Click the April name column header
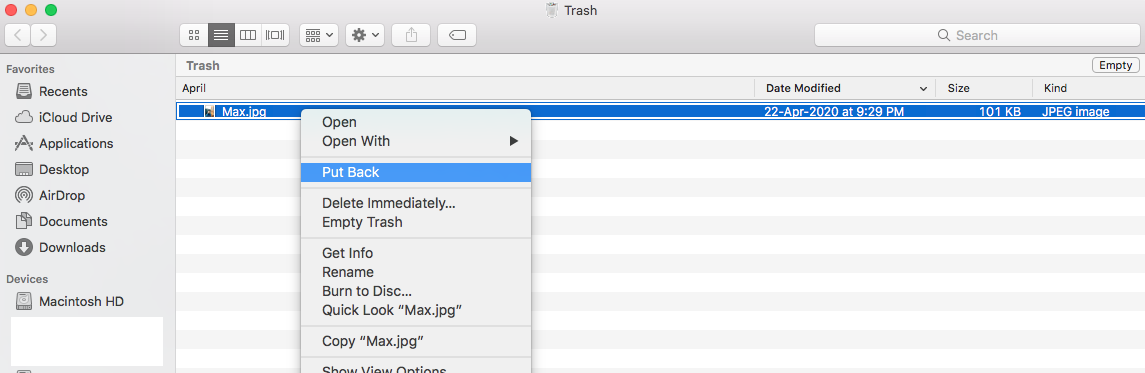Viewport: 1145px width, 373px height. click(x=464, y=88)
